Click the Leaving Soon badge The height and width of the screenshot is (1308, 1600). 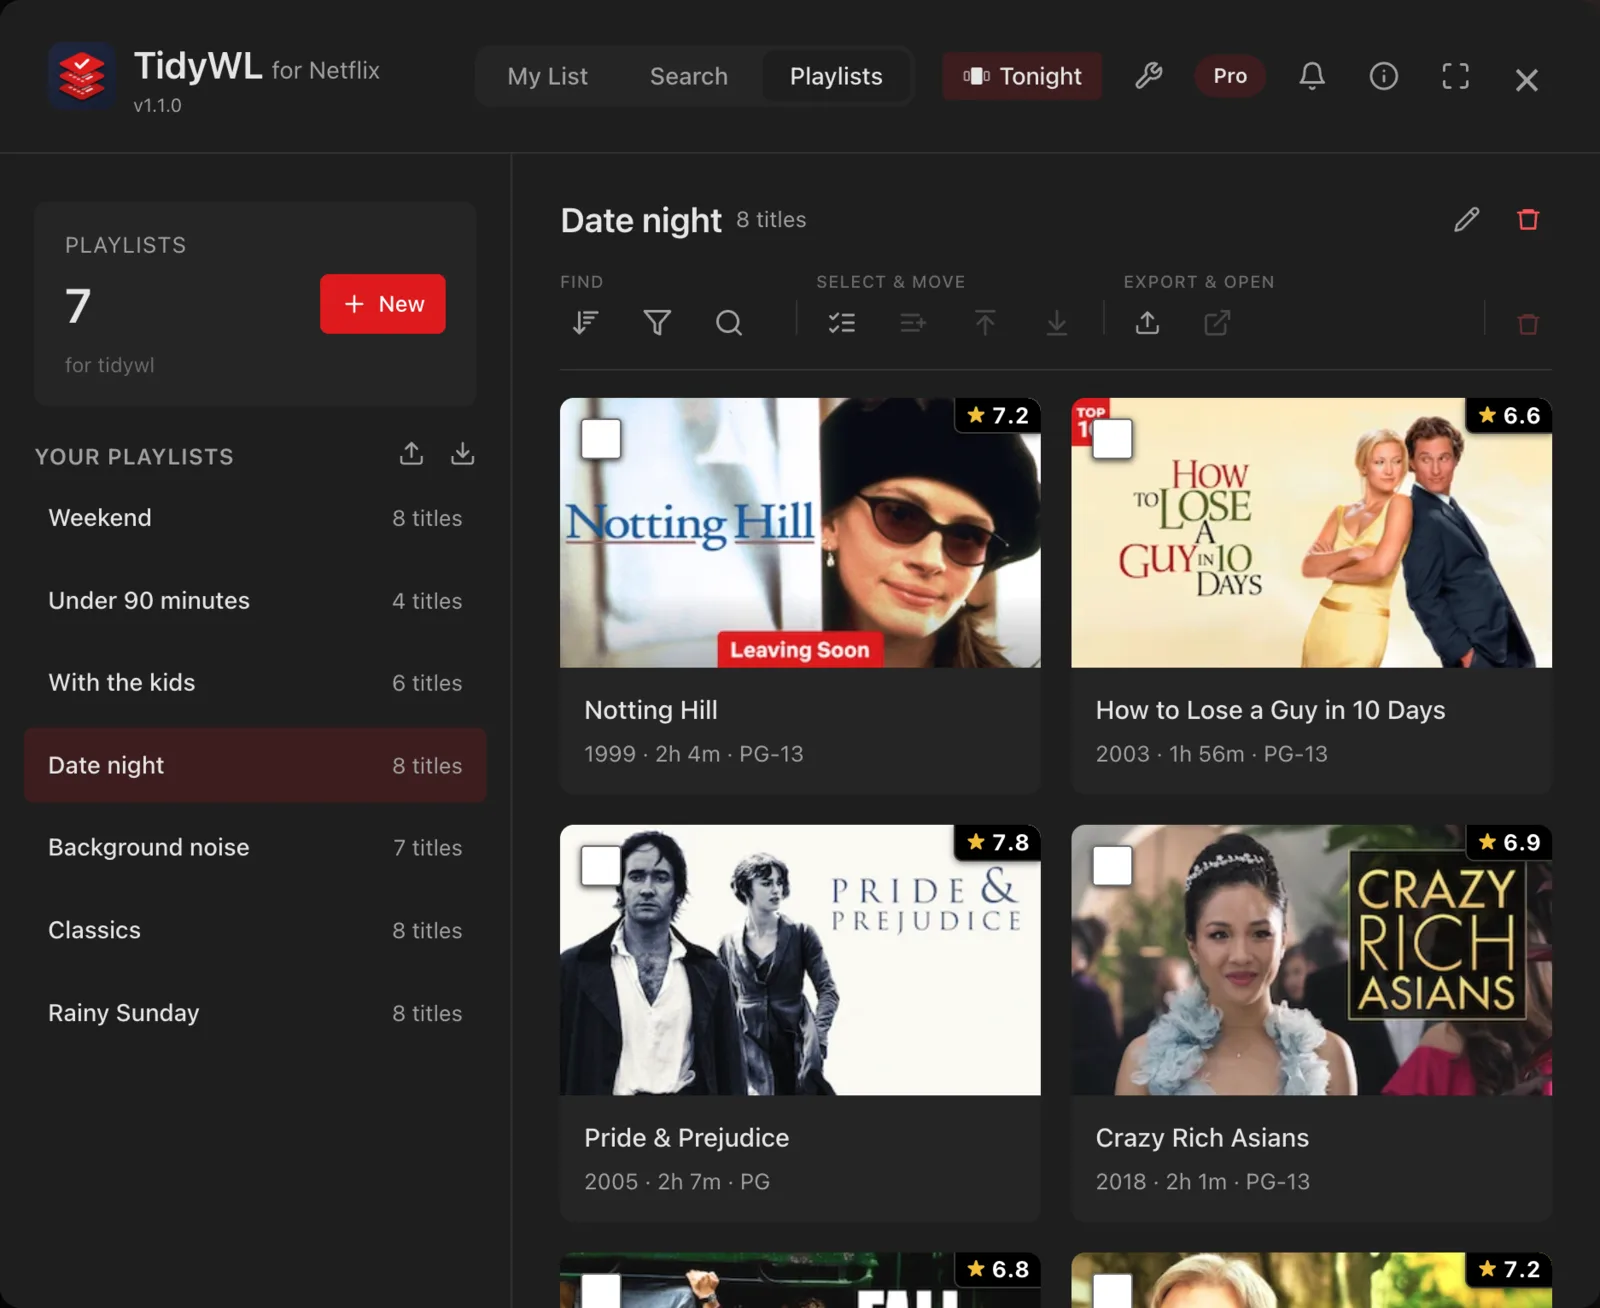pyautogui.click(x=800, y=650)
